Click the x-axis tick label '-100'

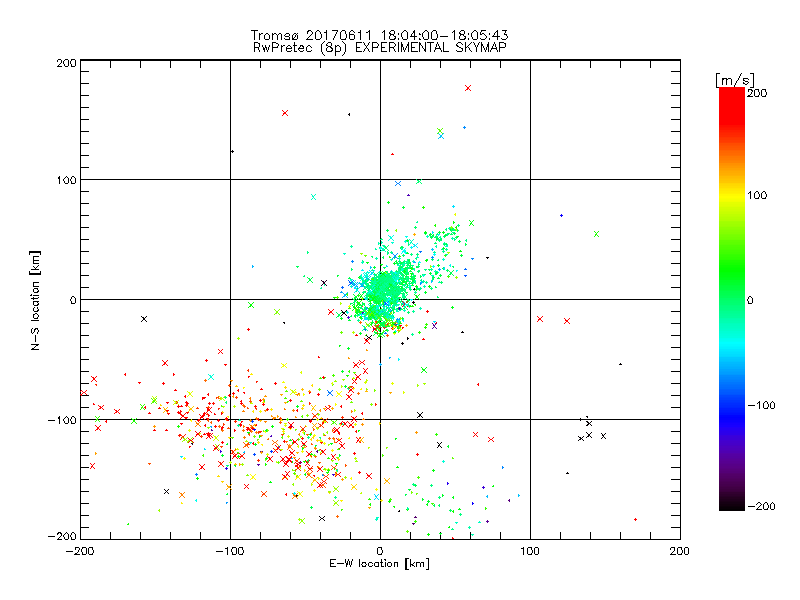tap(230, 551)
